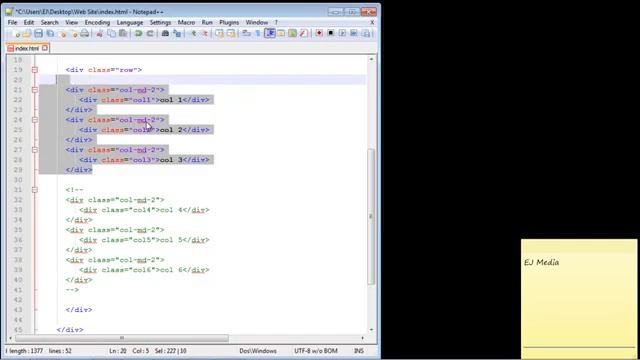Click the vertical scrollbar thumb in the editor
This screenshot has width=640, height=360.
click(371, 216)
